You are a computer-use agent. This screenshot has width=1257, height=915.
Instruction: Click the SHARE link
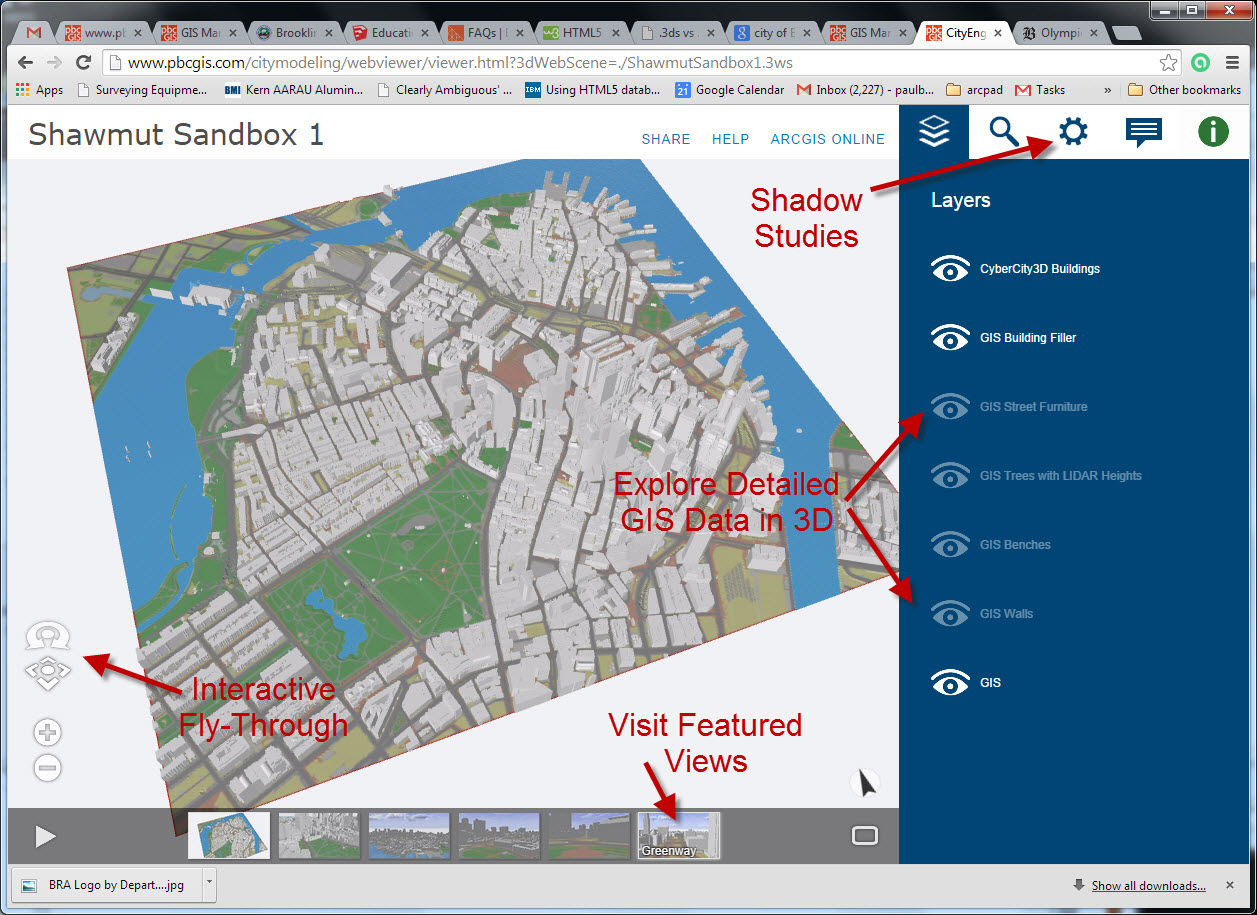pyautogui.click(x=666, y=139)
